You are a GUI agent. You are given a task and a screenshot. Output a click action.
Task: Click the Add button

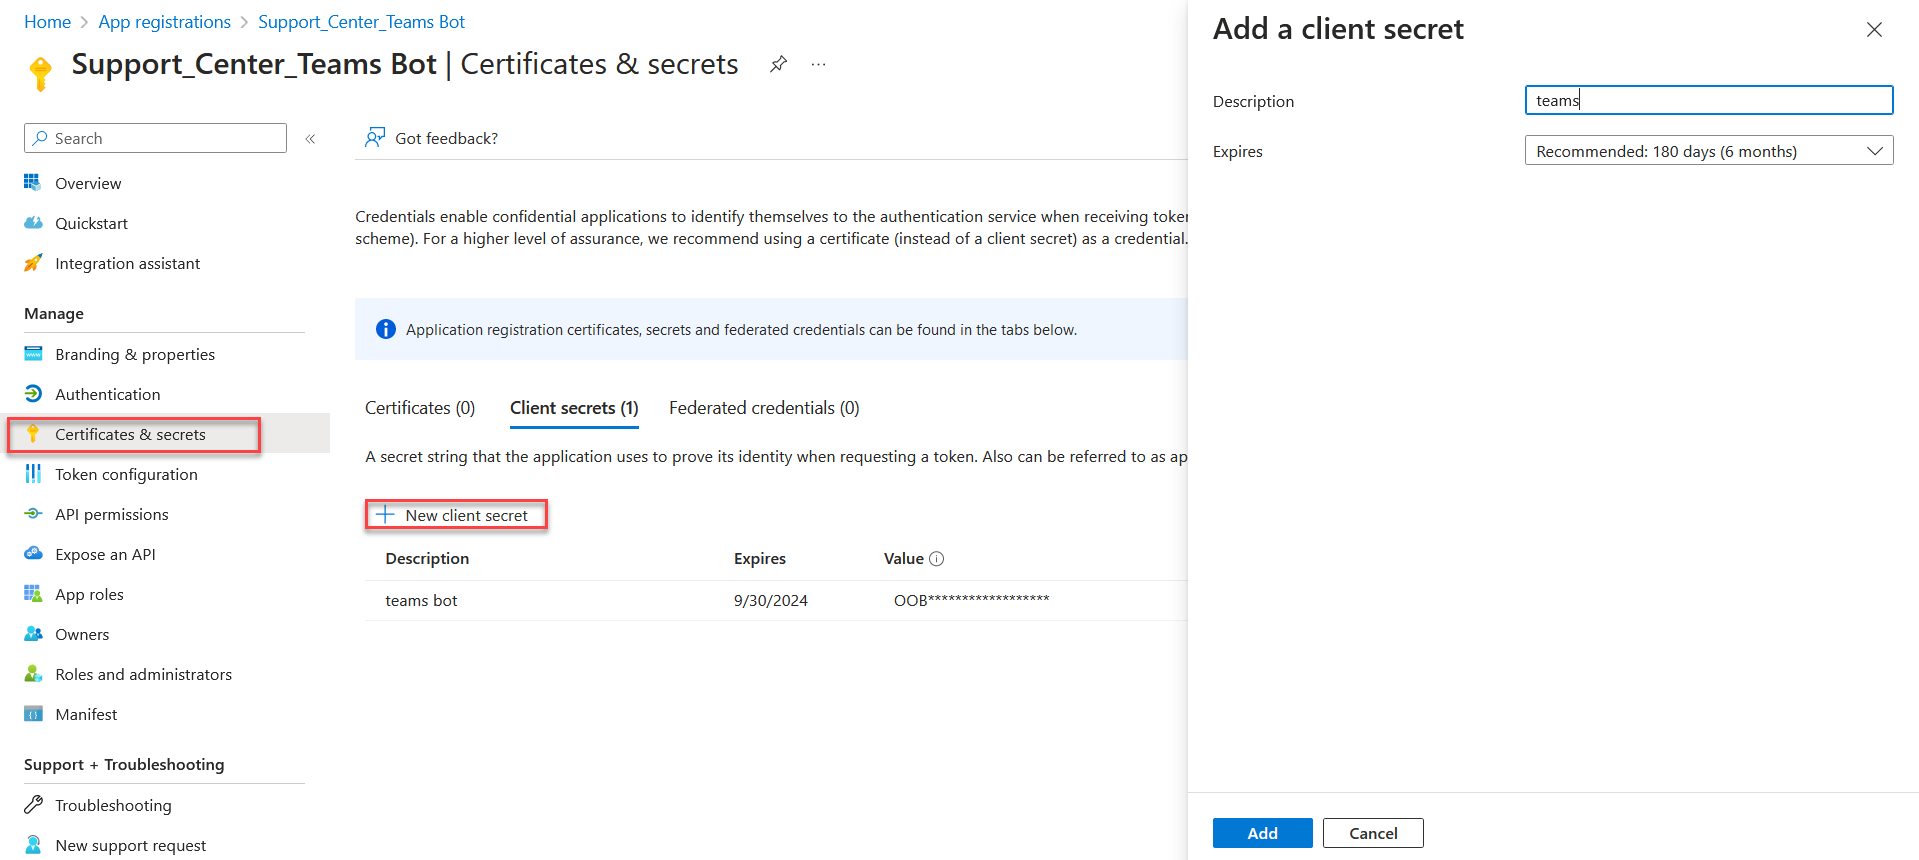tap(1262, 833)
